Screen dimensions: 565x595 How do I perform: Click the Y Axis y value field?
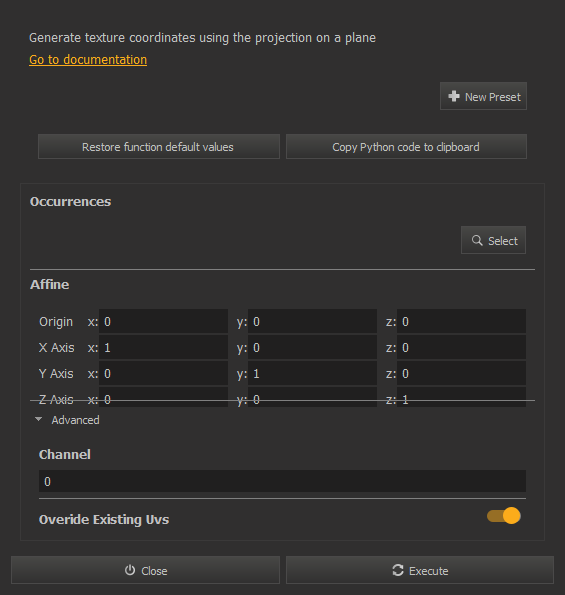312,373
